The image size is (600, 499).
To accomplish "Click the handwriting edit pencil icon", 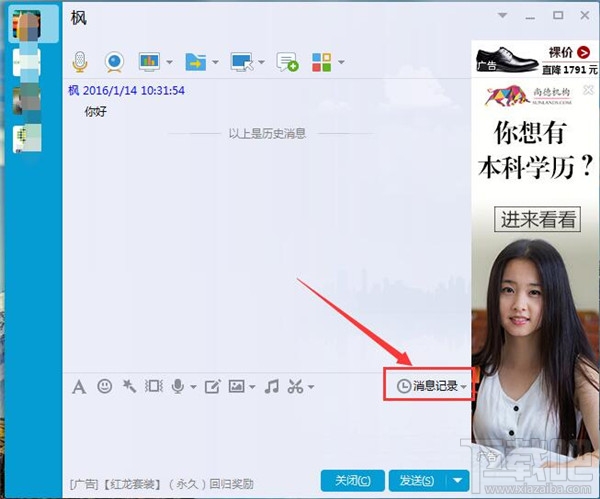I will coord(212,386).
